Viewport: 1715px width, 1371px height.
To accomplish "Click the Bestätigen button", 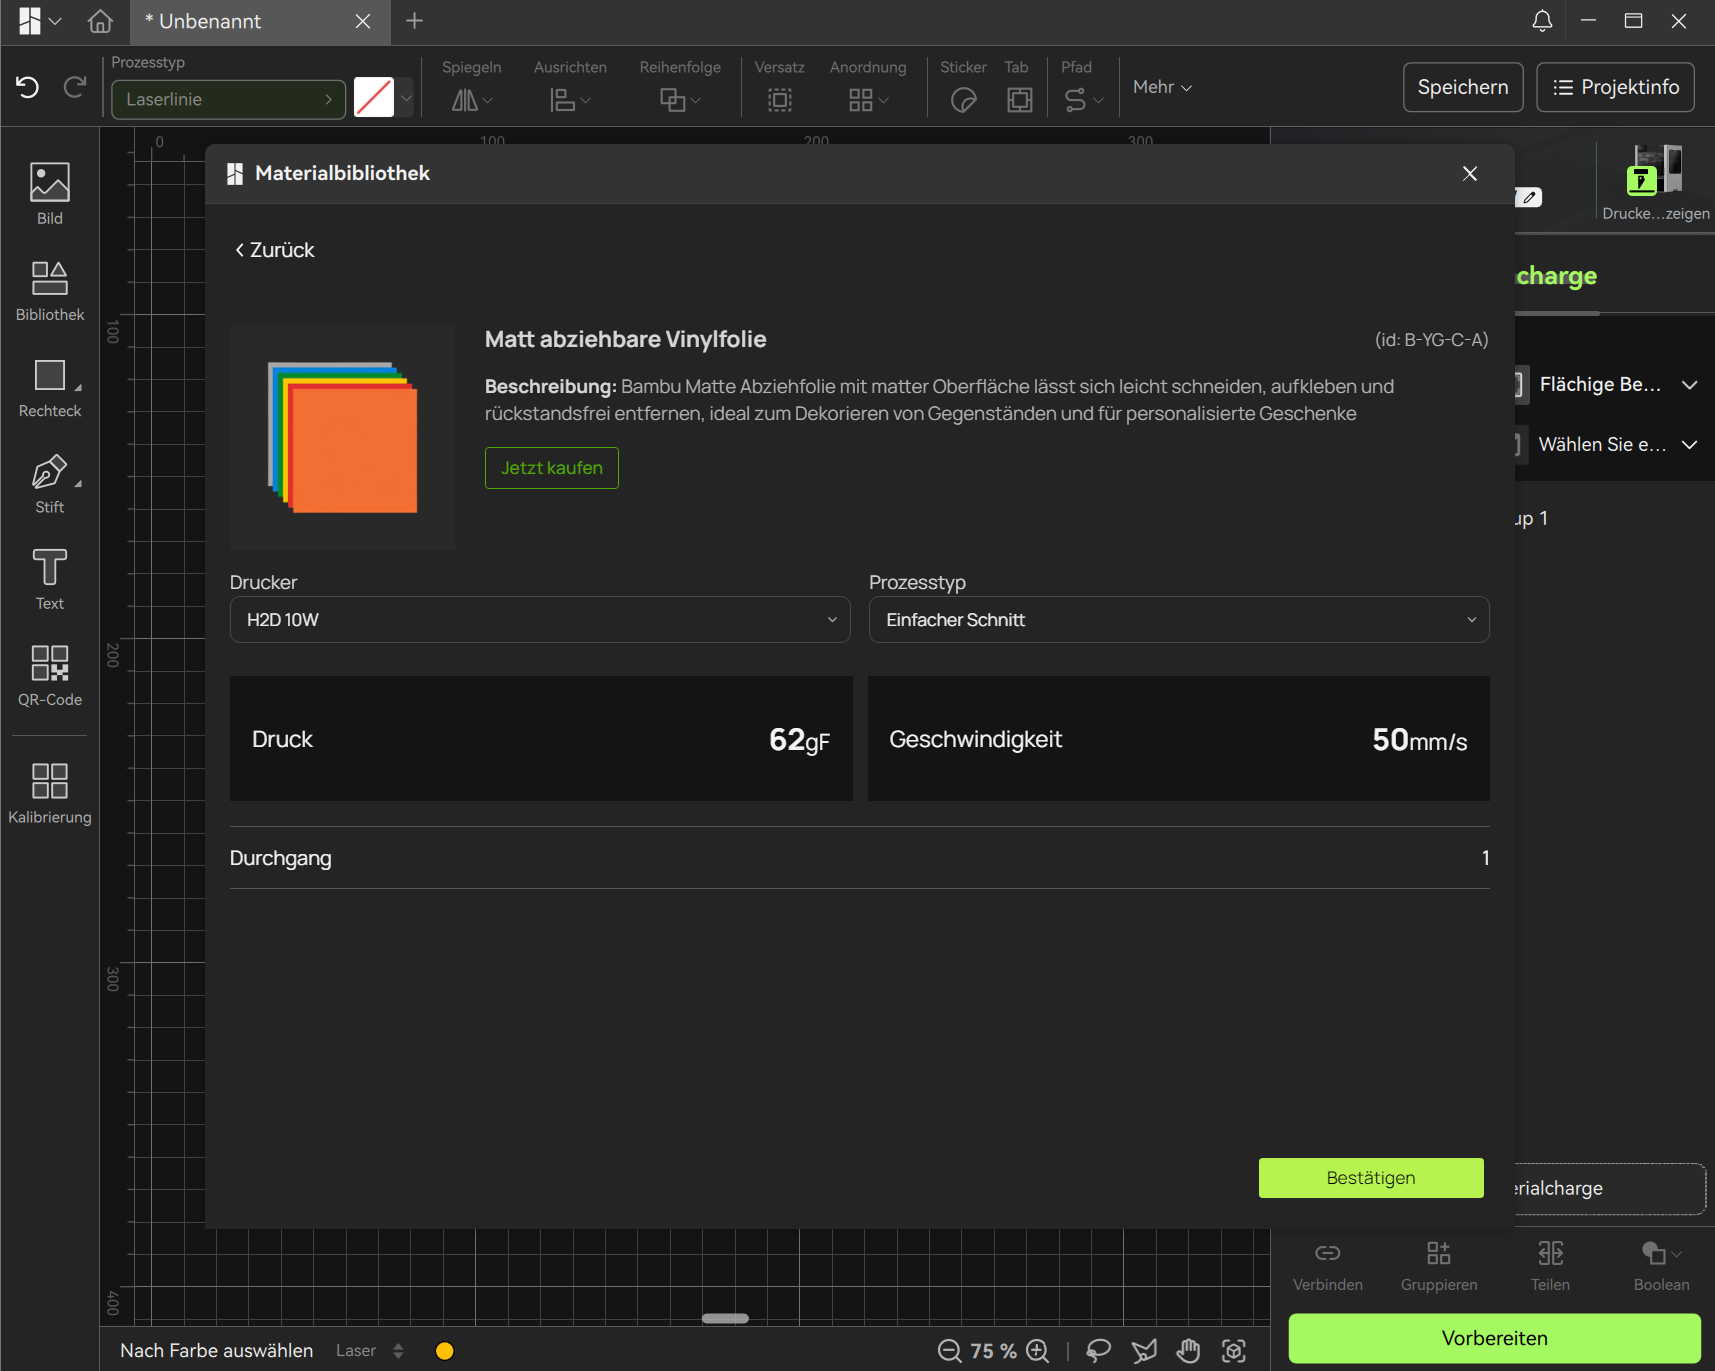I will 1370,1178.
